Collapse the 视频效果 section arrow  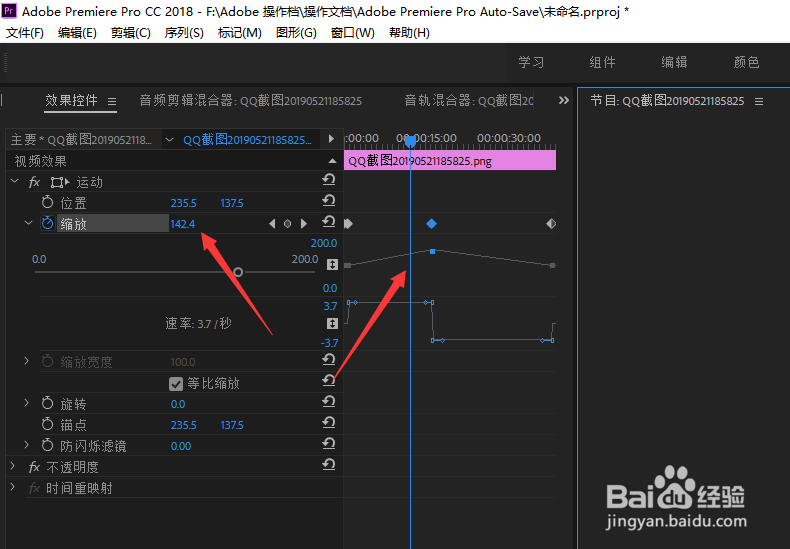332,161
